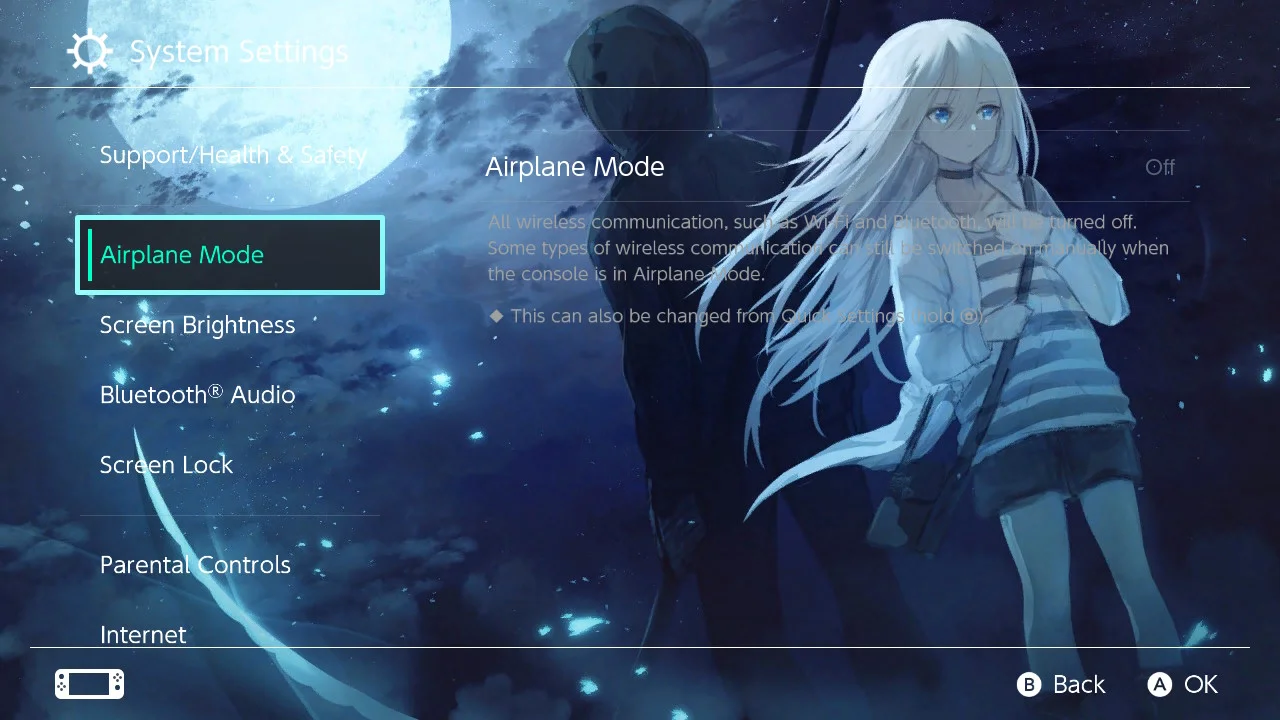The height and width of the screenshot is (720, 1280).
Task: Select Internet in the settings list
Action: 143,635
